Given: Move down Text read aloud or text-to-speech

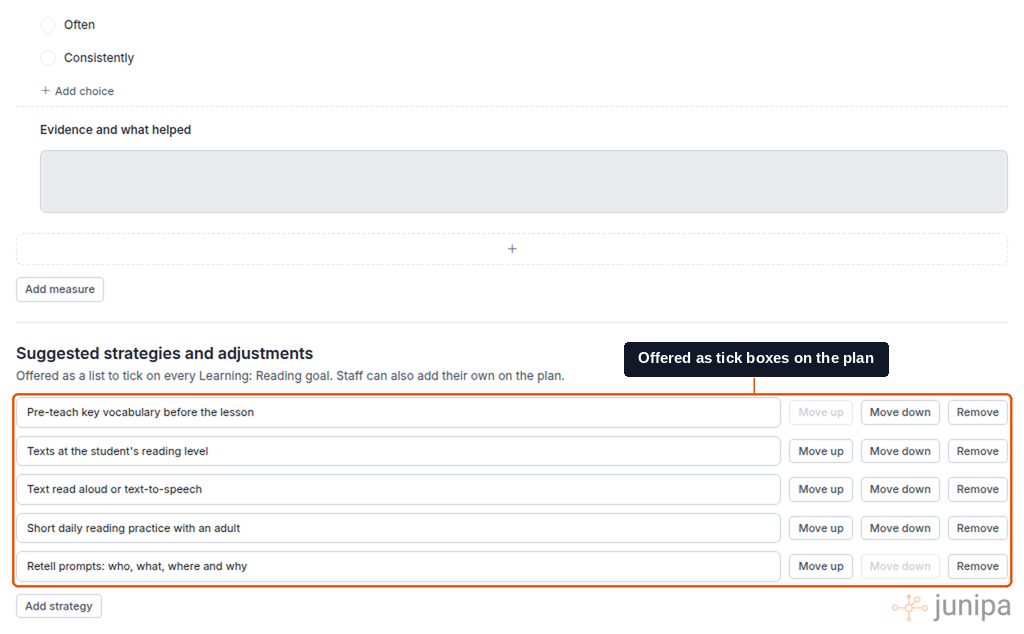Looking at the screenshot, I should pos(899,490).
